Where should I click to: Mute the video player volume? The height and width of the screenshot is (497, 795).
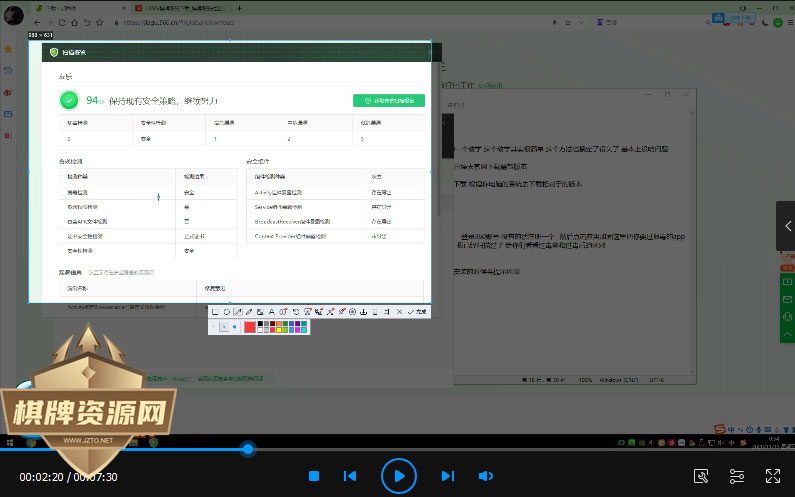click(486, 476)
